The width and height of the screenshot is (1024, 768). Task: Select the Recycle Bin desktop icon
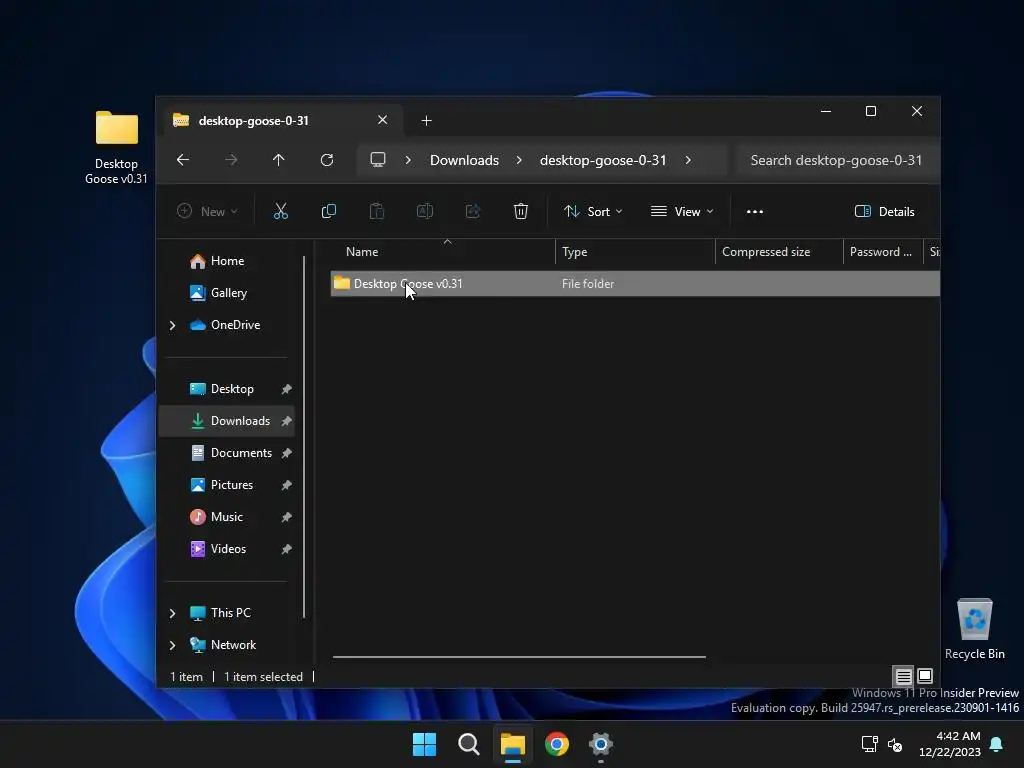pos(974,628)
